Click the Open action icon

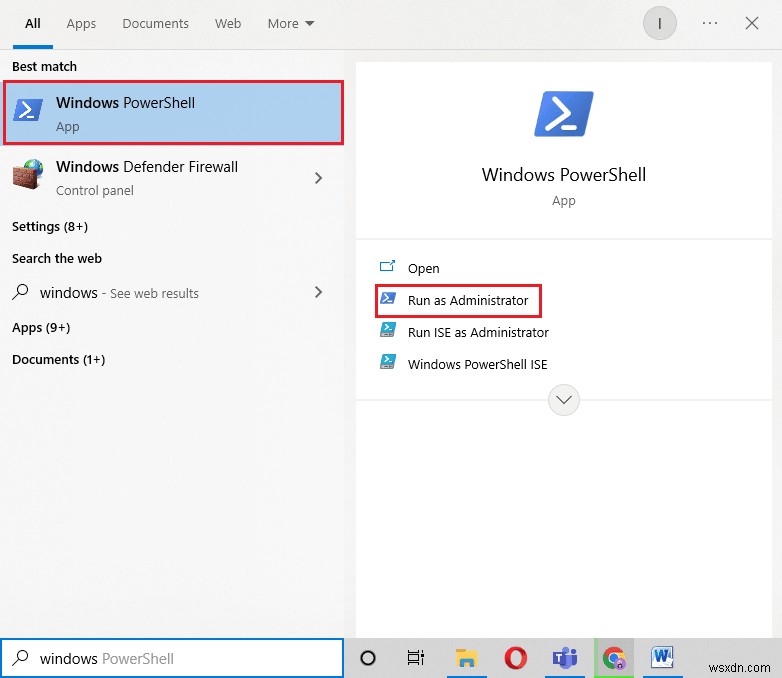[x=388, y=266]
